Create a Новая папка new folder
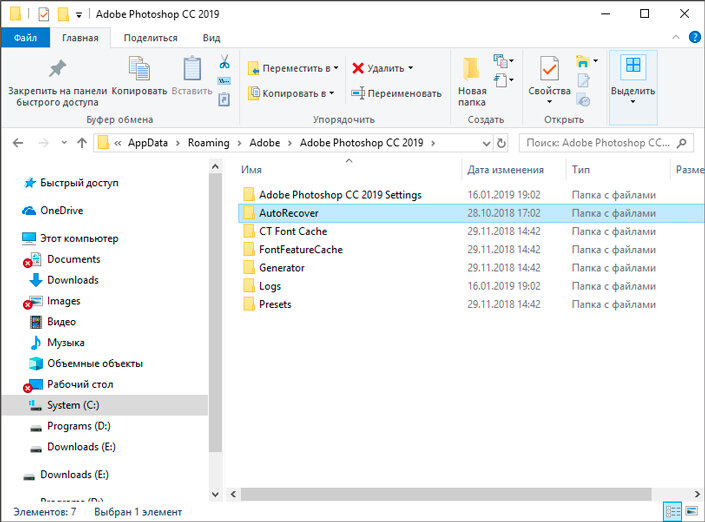This screenshot has height=522, width=705. (471, 81)
